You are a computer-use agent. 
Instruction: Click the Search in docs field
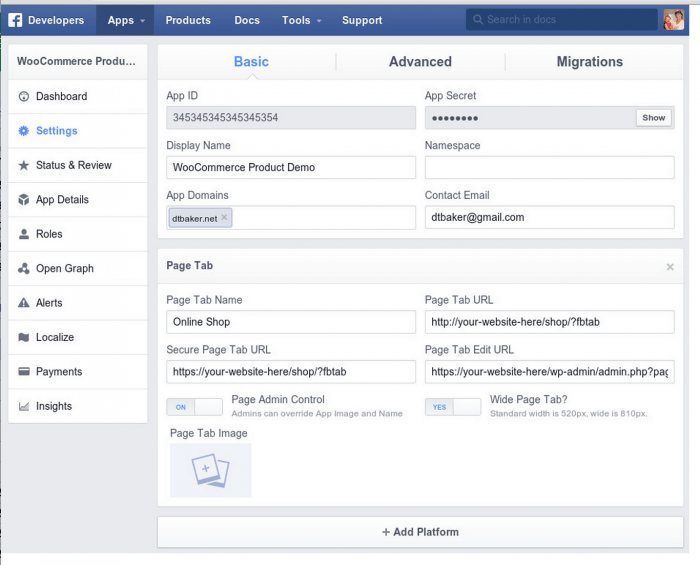click(x=562, y=20)
